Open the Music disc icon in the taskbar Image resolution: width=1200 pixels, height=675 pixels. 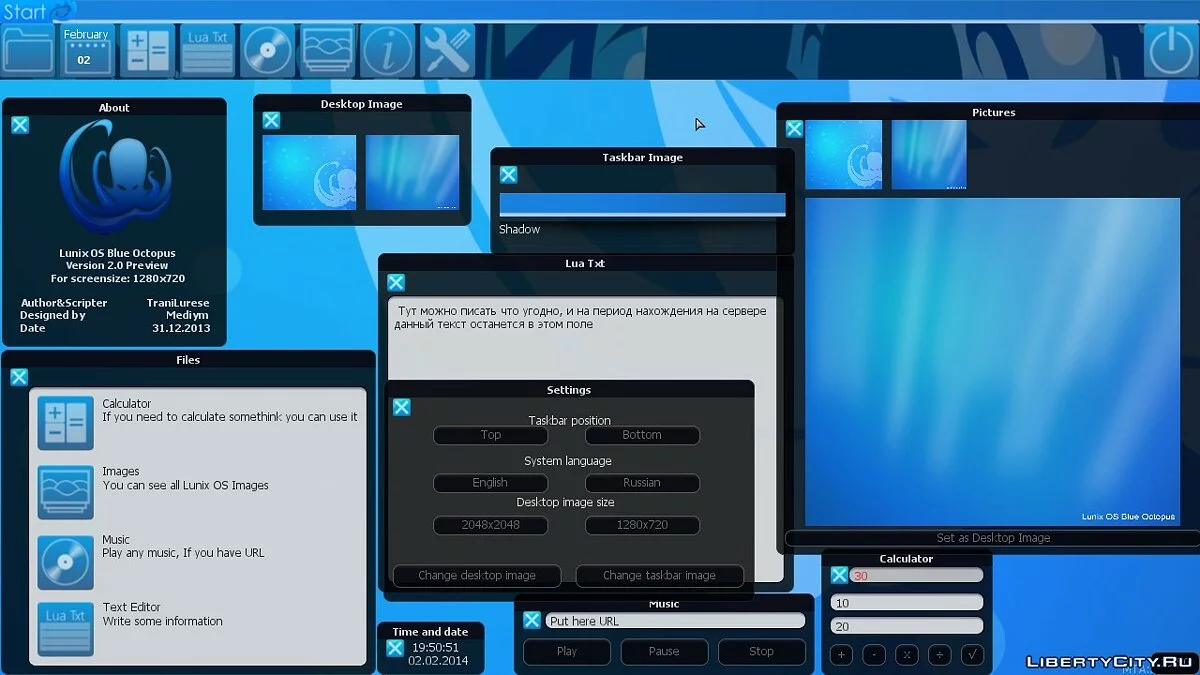click(x=267, y=48)
